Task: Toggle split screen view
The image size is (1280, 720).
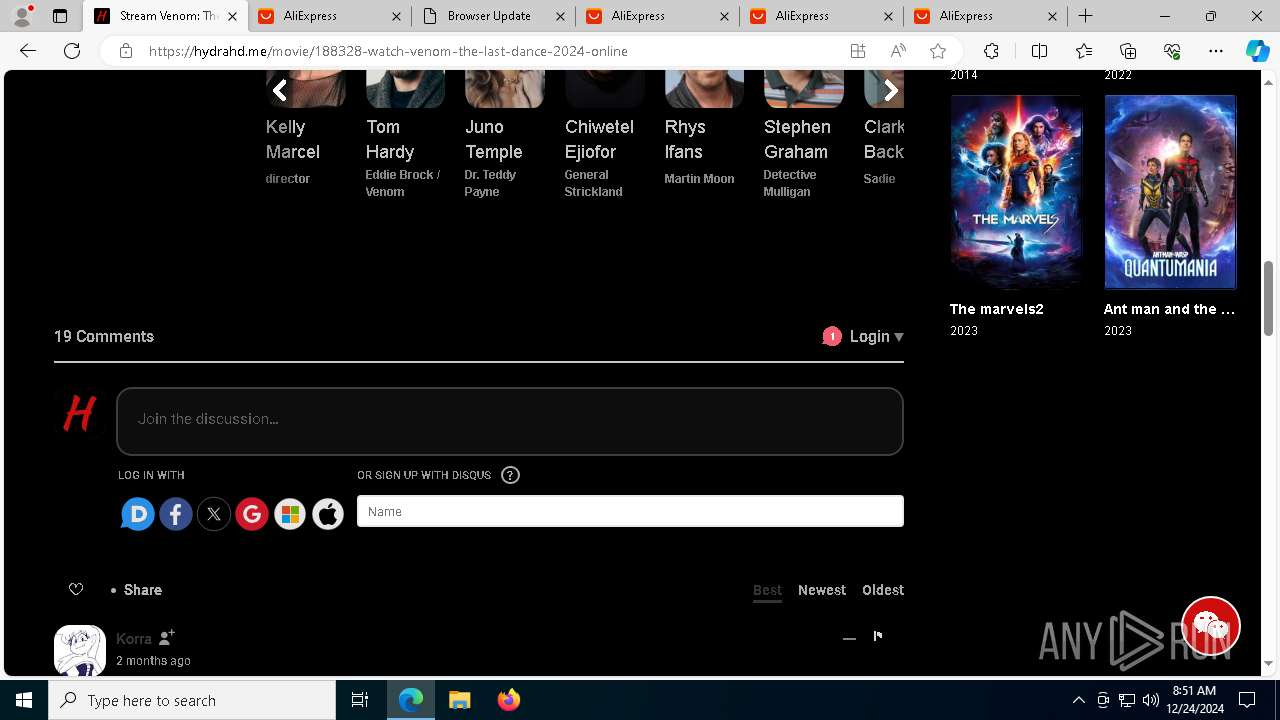Action: pos(1039,51)
